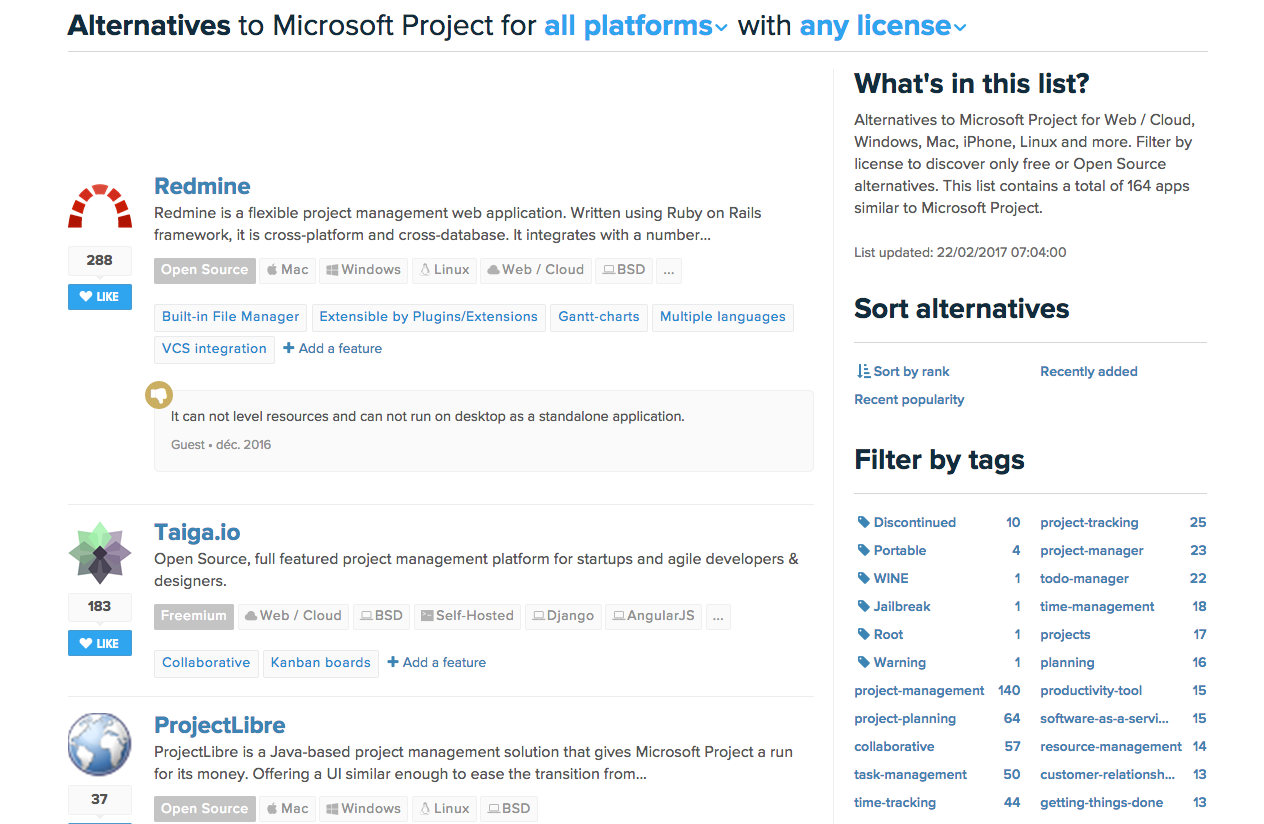Click the Open Source license badge for Redmine
The width and height of the screenshot is (1264, 824).
pyautogui.click(x=204, y=270)
